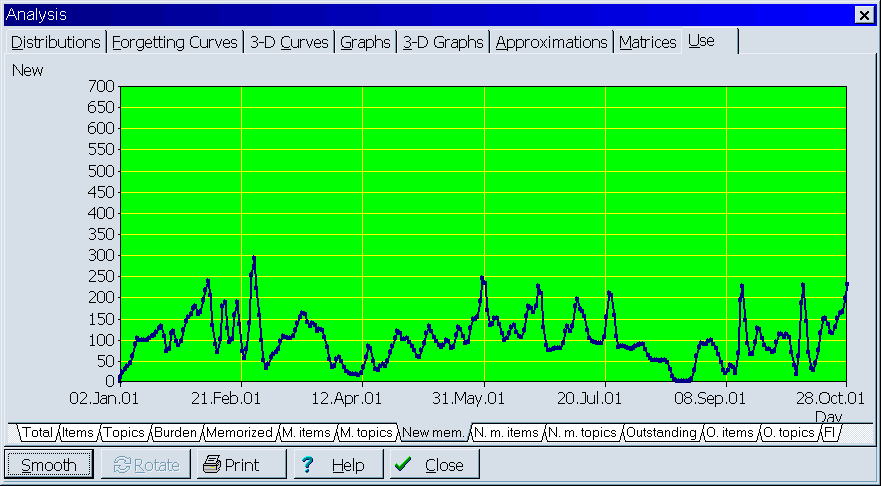Screen dimensions: 881x486
Task: Open the N. m. items tab
Action: pos(507,433)
